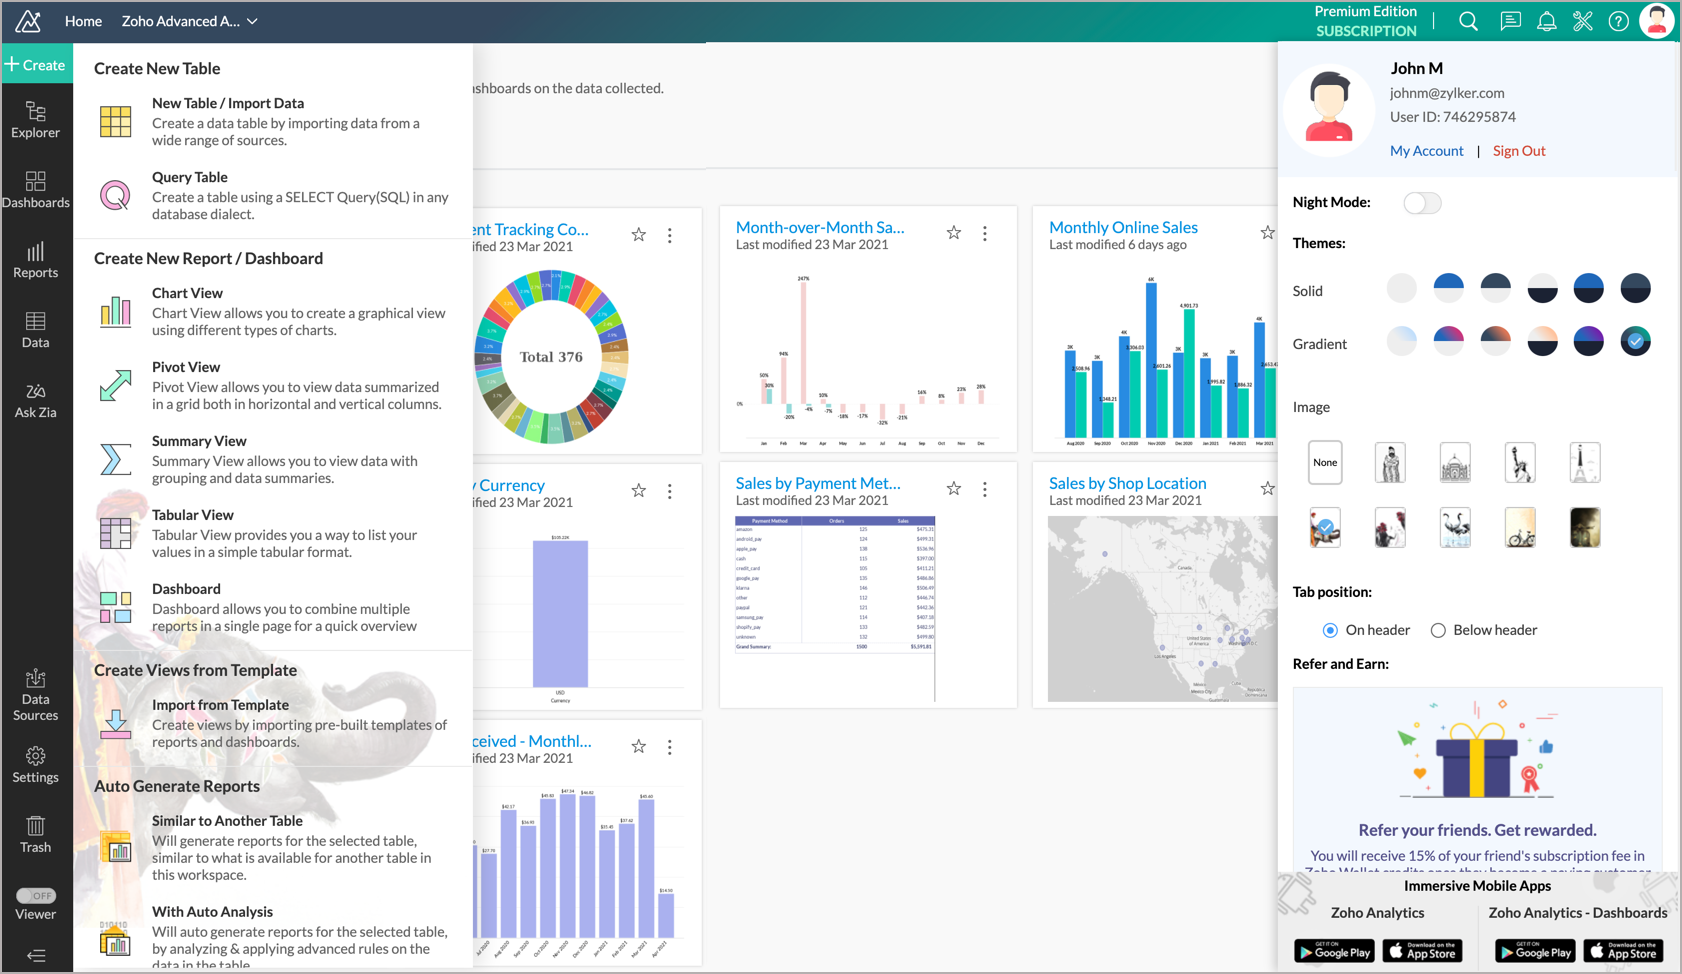Select On header tab position
This screenshot has width=1682, height=974.
pyautogui.click(x=1330, y=630)
